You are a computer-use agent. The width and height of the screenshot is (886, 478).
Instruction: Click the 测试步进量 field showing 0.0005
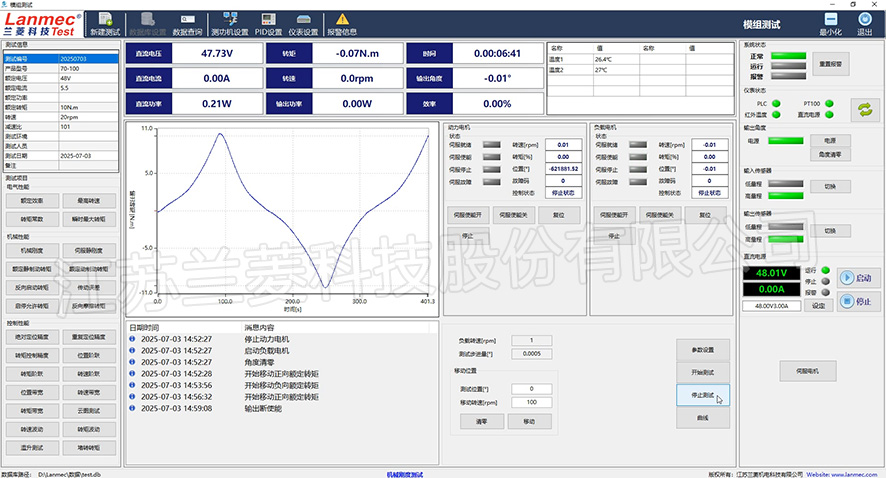[532, 354]
